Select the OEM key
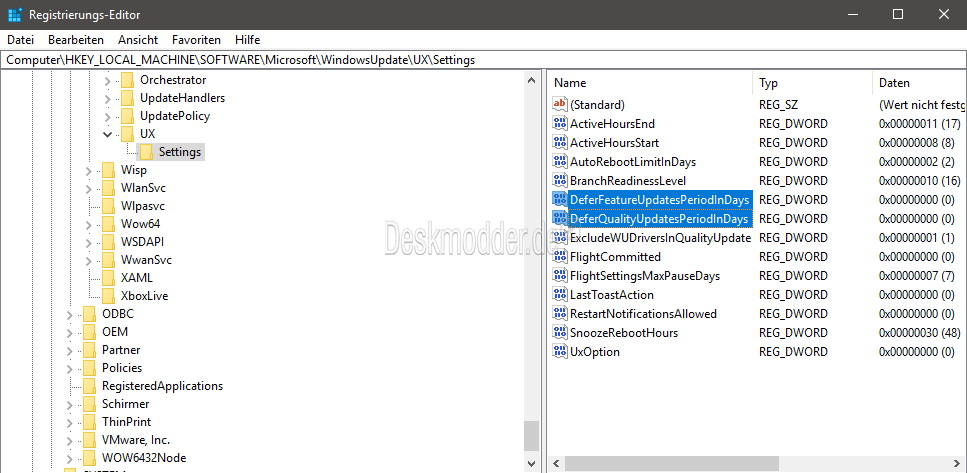 (x=115, y=332)
